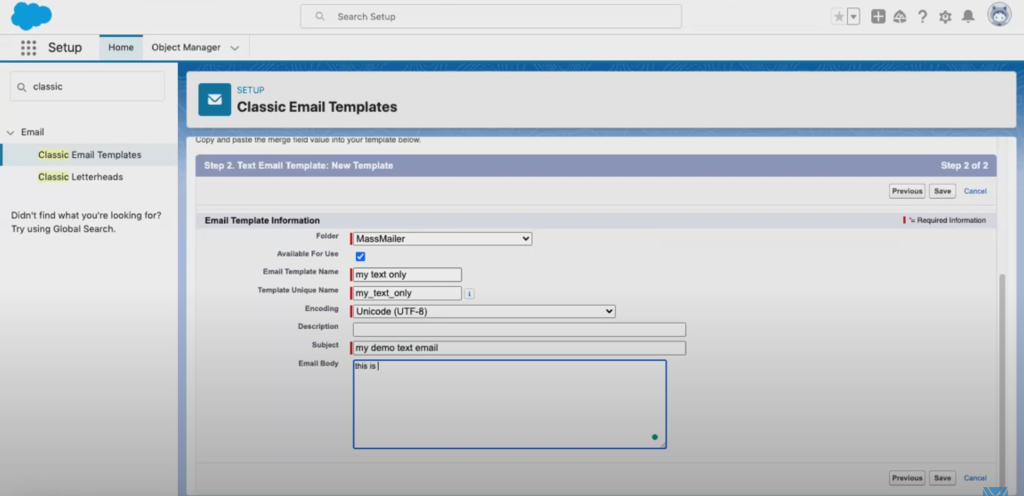Open the favorites list dropdown arrow
1024x496 pixels.
coord(854,17)
